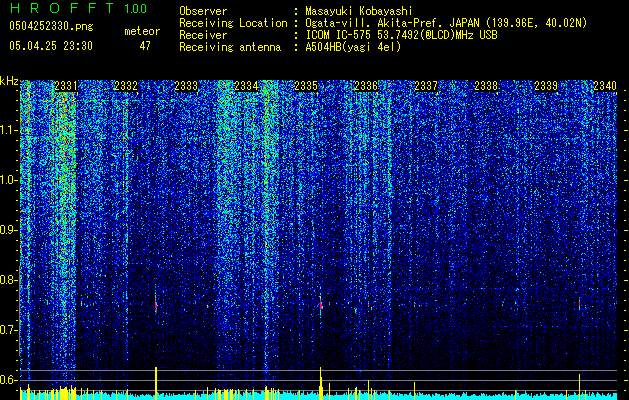Select the ICOM IC-575 receiver value
The width and height of the screenshot is (629, 400).
pos(401,35)
